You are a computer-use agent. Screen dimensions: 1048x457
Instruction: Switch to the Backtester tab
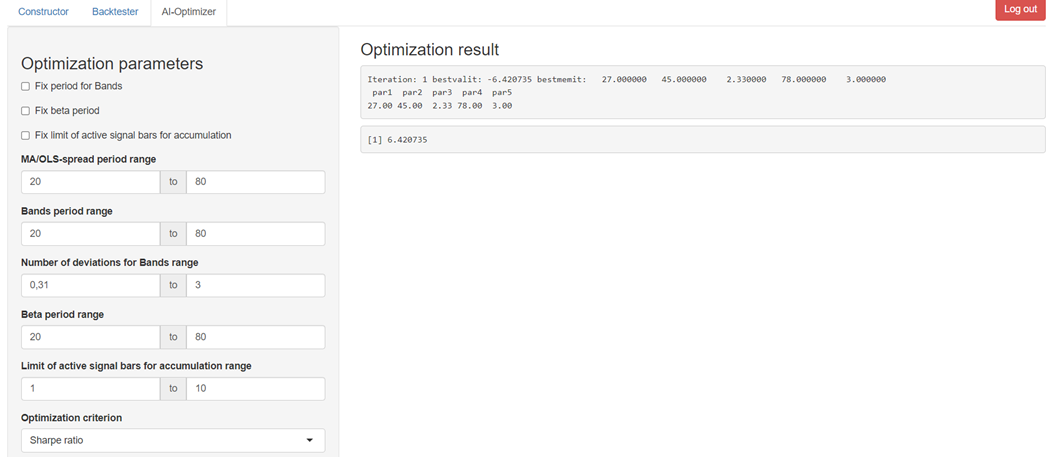(x=115, y=11)
